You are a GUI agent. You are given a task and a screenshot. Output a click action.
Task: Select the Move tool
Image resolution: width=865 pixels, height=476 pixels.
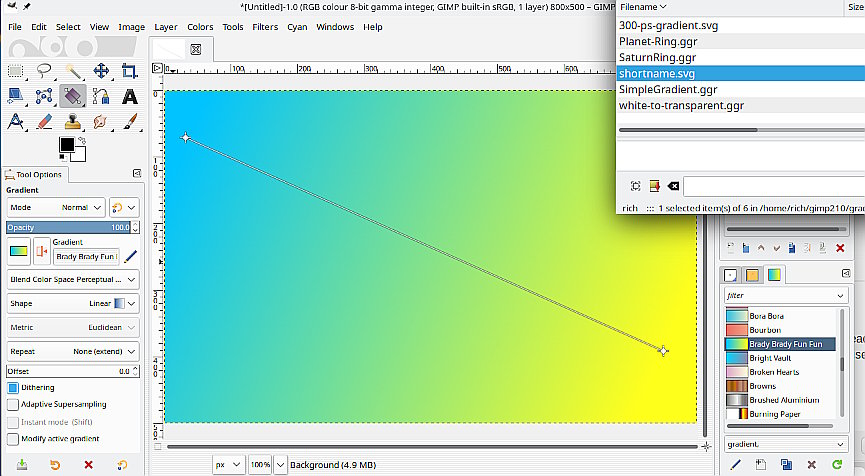pyautogui.click(x=101, y=71)
